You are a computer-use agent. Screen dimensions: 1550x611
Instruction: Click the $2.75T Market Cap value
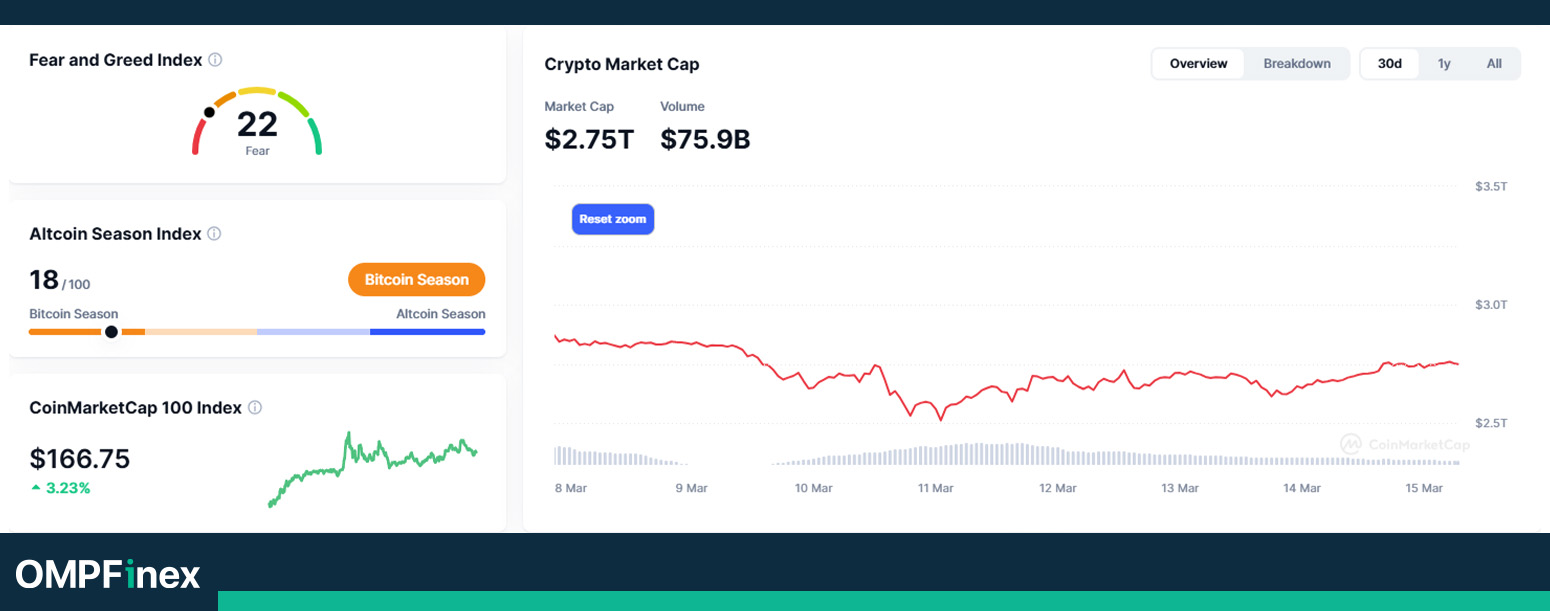(589, 140)
